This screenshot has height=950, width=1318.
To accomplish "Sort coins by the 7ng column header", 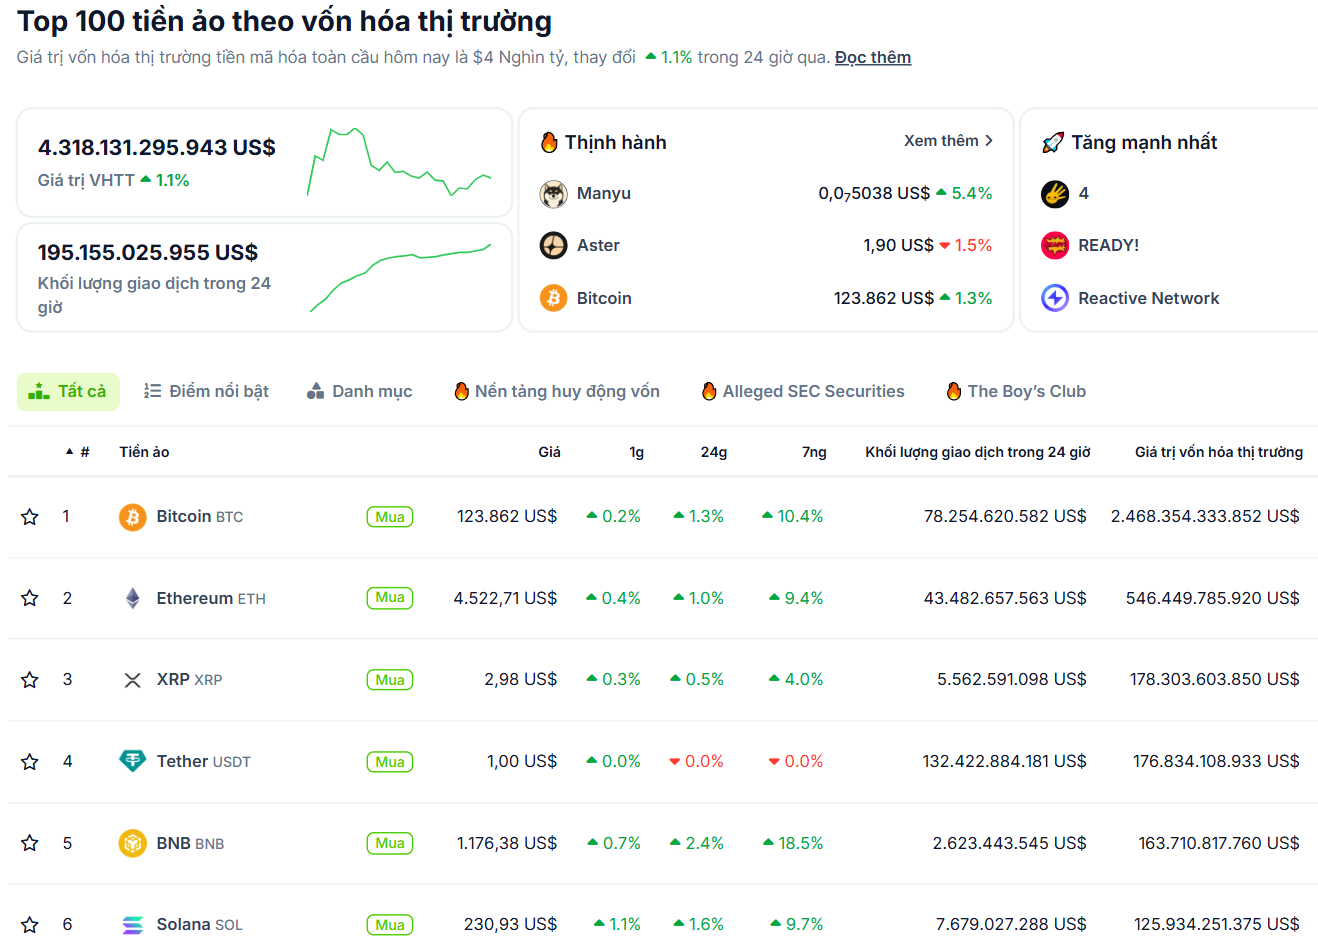I will pos(814,451).
